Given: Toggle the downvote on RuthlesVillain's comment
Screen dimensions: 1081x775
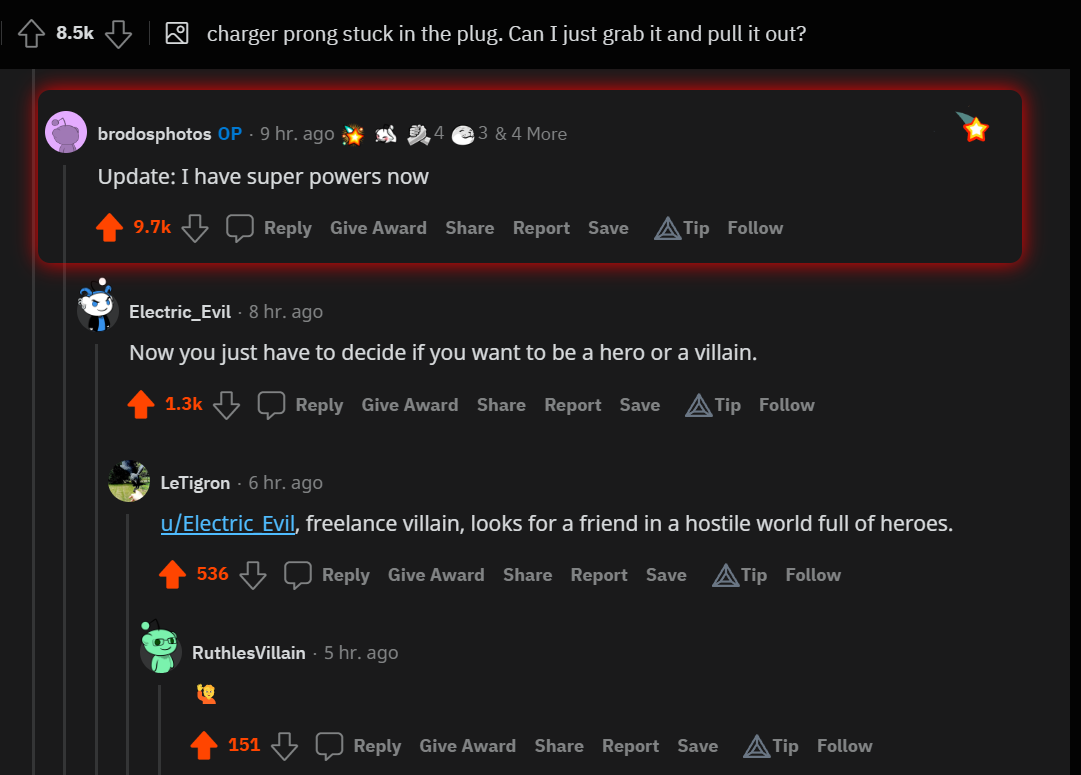Looking at the screenshot, I should coord(285,745).
